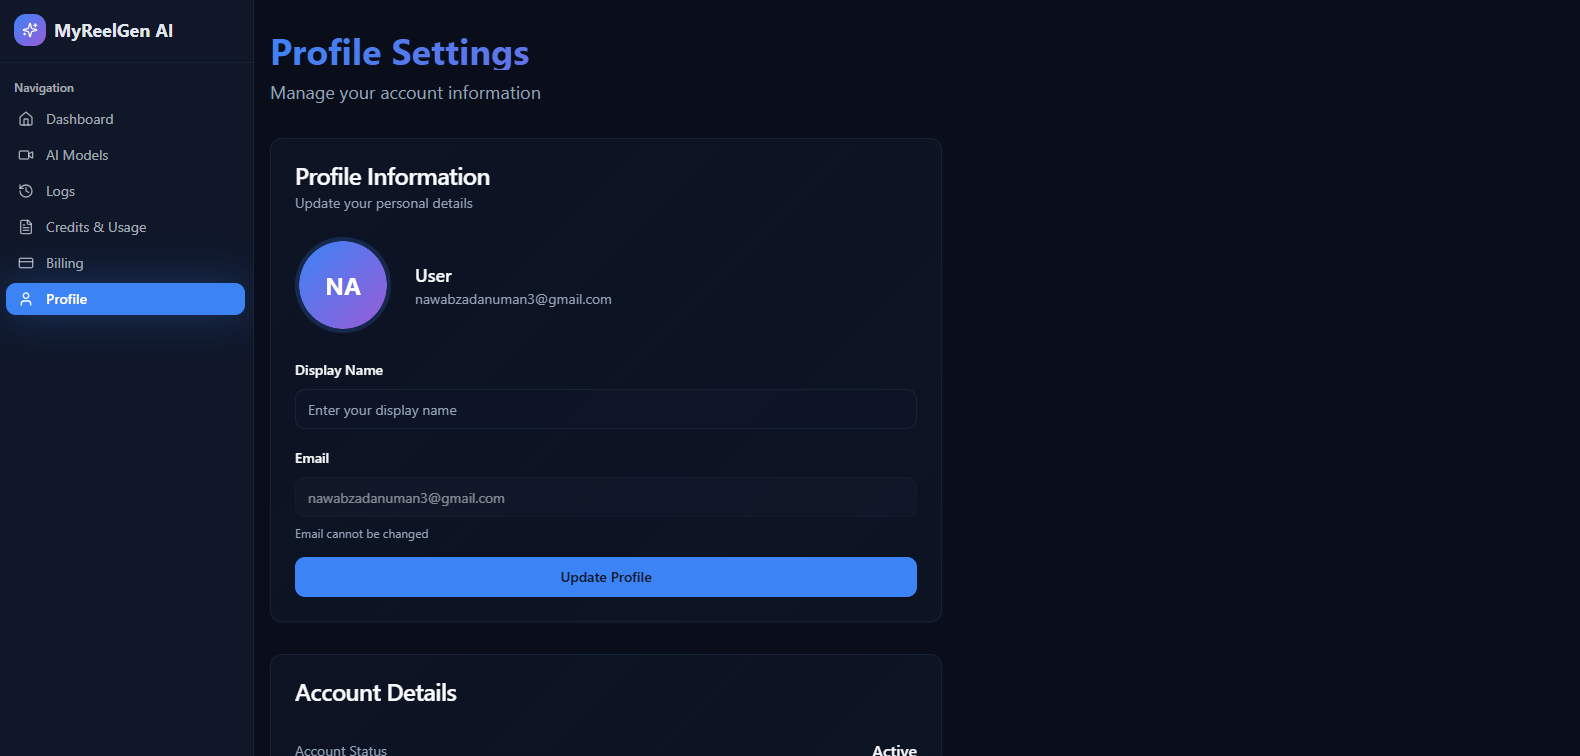Open the Dashboard navigation item
Image resolution: width=1580 pixels, height=756 pixels.
tap(125, 119)
